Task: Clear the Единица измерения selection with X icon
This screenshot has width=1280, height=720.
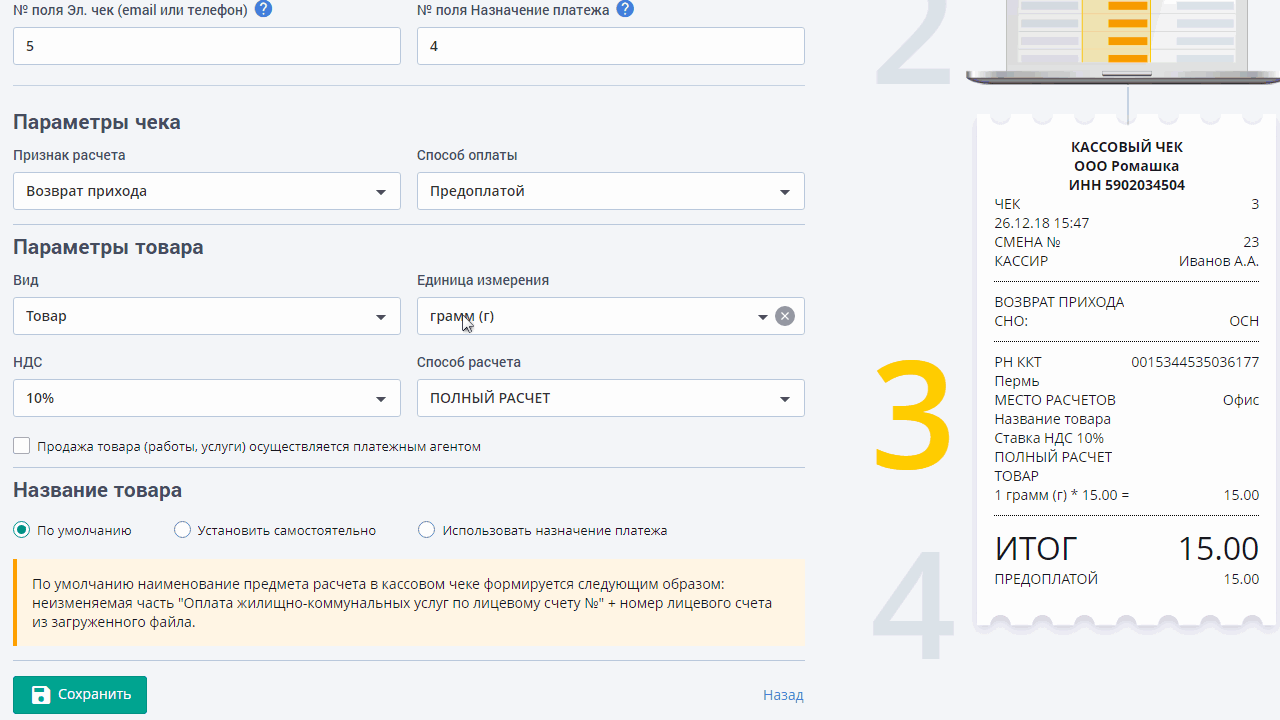Action: coord(785,316)
